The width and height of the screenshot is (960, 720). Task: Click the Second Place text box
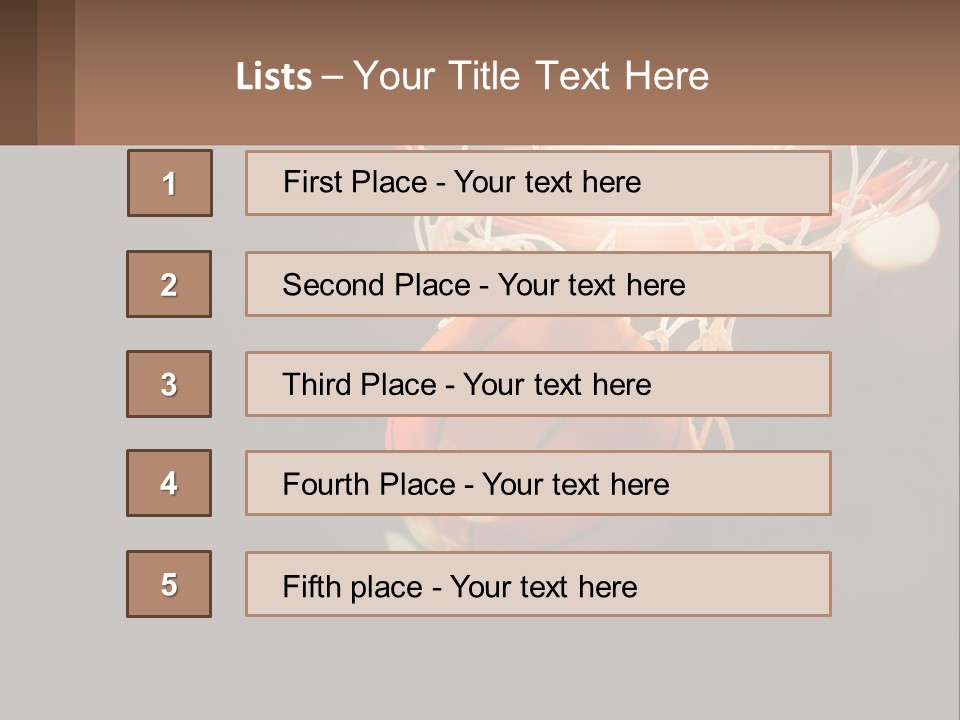538,284
